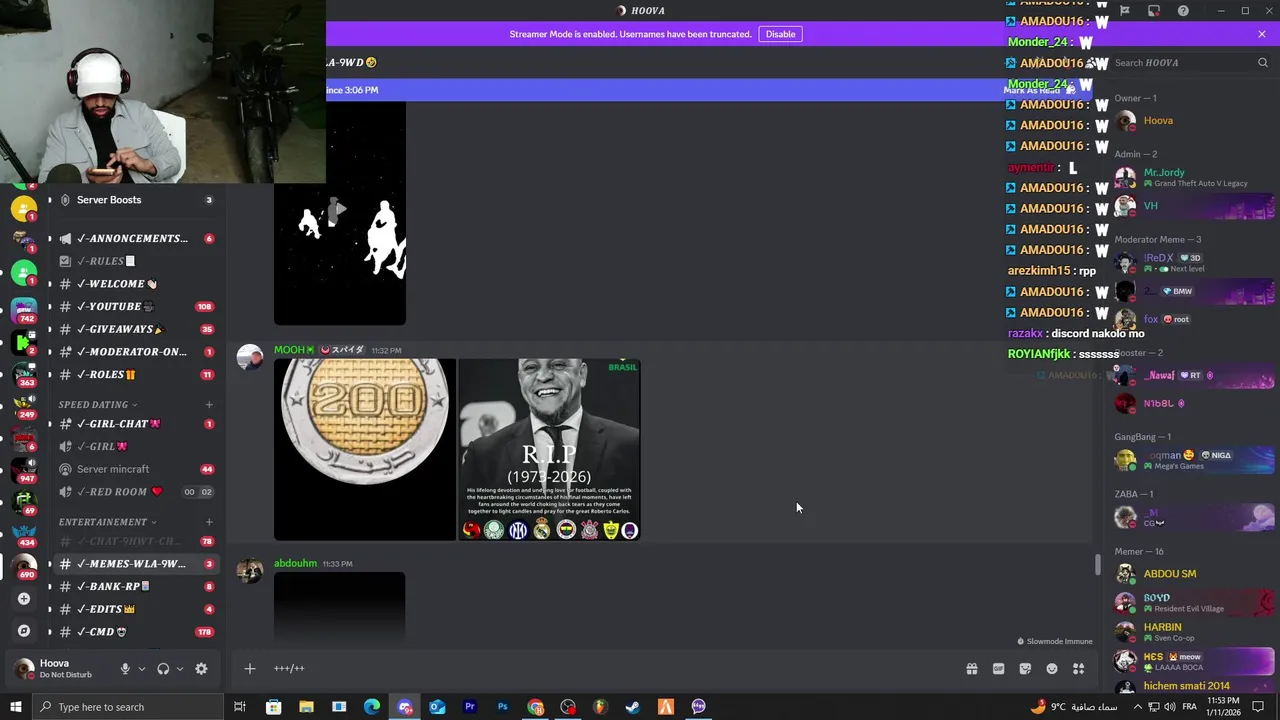Open the gift Nitro icon in message bar
The image size is (1280, 720).
tap(971, 669)
